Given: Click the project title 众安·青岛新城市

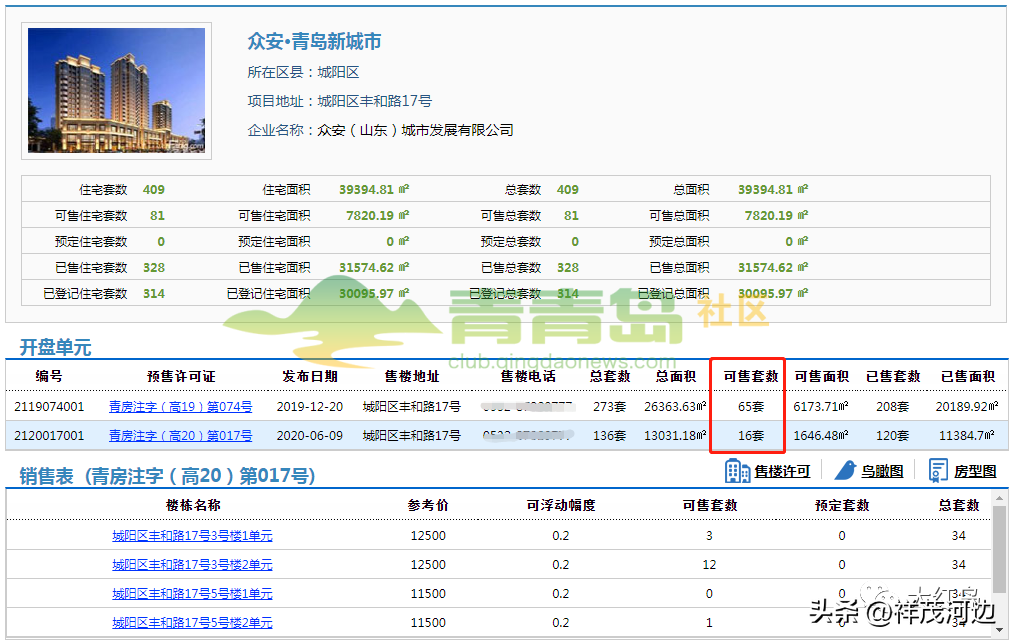Looking at the screenshot, I should [x=314, y=41].
